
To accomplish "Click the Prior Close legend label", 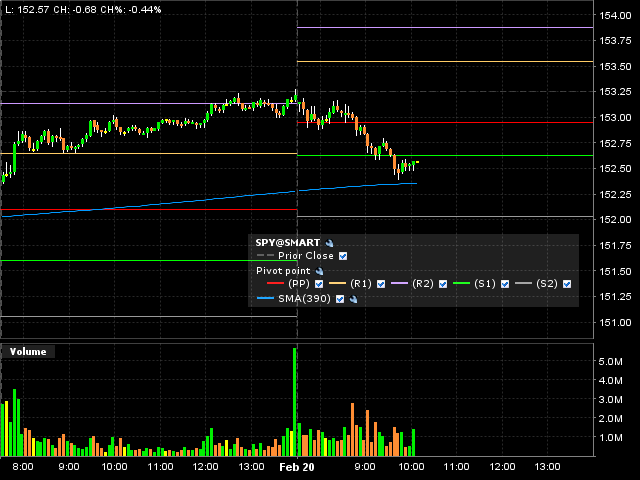I will coord(306,256).
